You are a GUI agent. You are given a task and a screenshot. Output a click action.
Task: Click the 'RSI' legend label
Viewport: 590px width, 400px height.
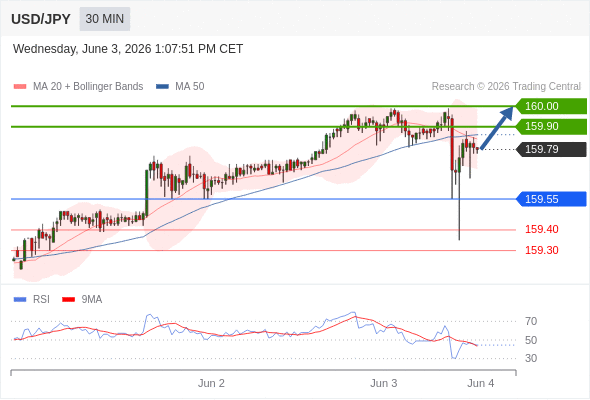point(41,300)
